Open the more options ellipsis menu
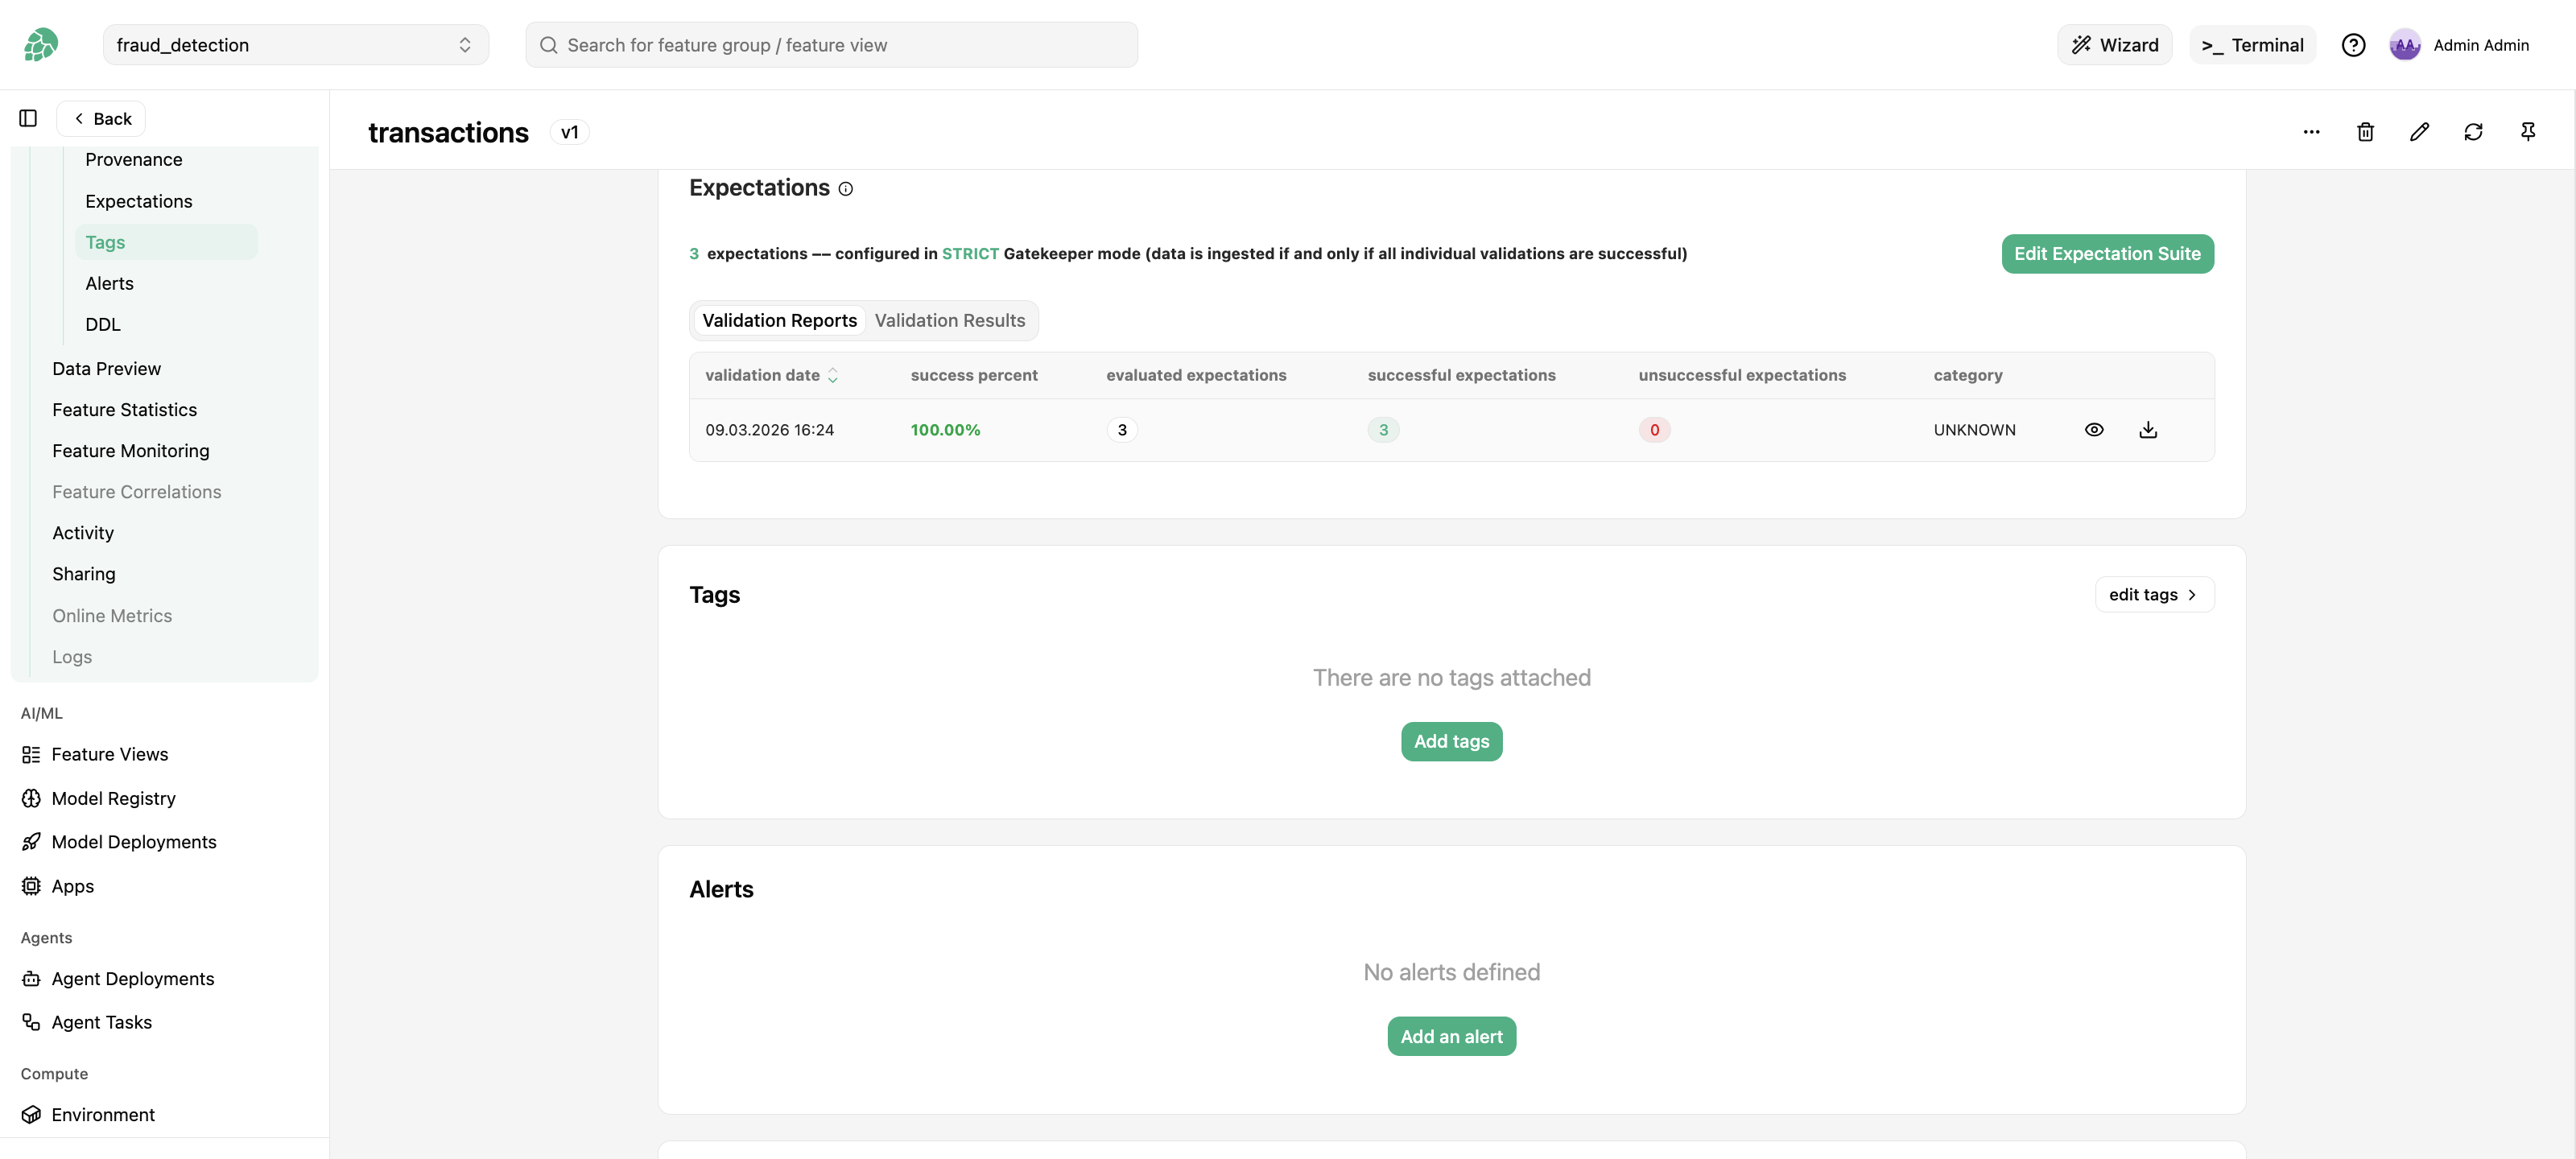 pyautogui.click(x=2311, y=132)
